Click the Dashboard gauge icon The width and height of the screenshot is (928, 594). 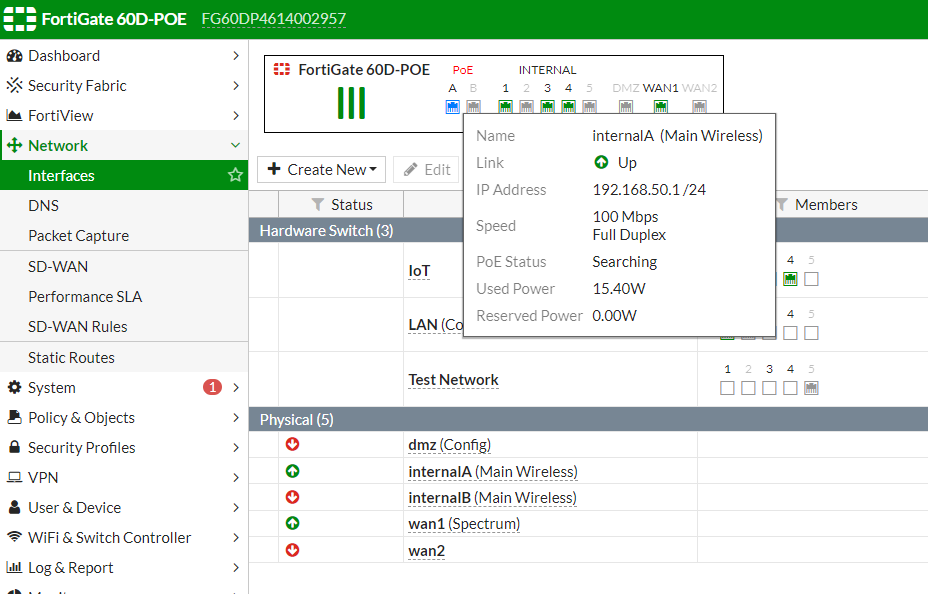click(14, 56)
